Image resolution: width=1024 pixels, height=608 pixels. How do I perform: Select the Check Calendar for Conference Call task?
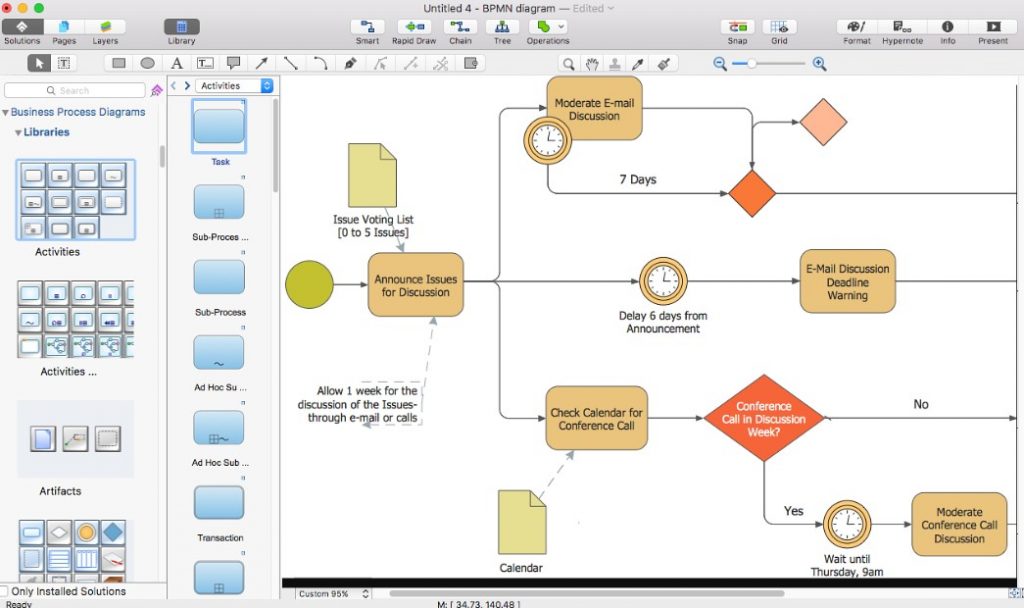tap(596, 418)
